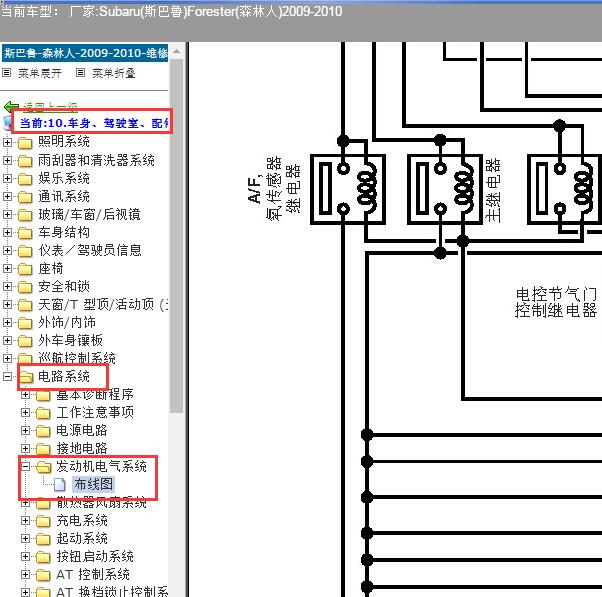Screen dimensions: 602x597
Task: Click the 充电系统 folder icon
Action: 43,521
